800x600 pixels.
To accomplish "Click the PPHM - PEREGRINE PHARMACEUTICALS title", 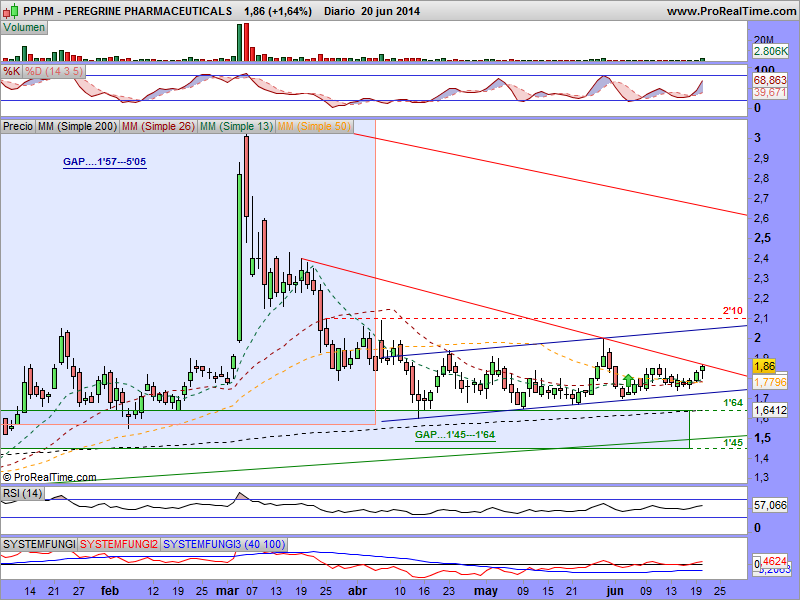I will pyautogui.click(x=128, y=11).
